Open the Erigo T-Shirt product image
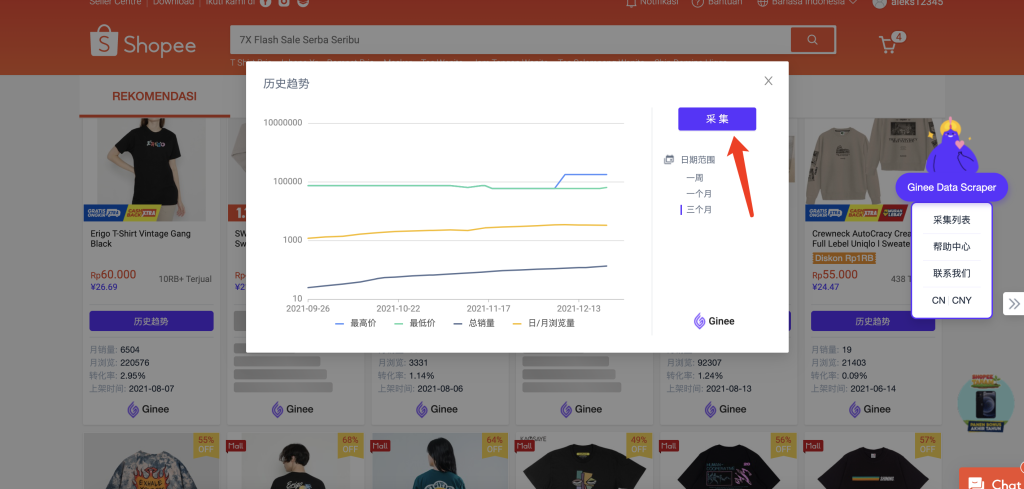Viewport: 1024px width, 489px height. point(151,170)
